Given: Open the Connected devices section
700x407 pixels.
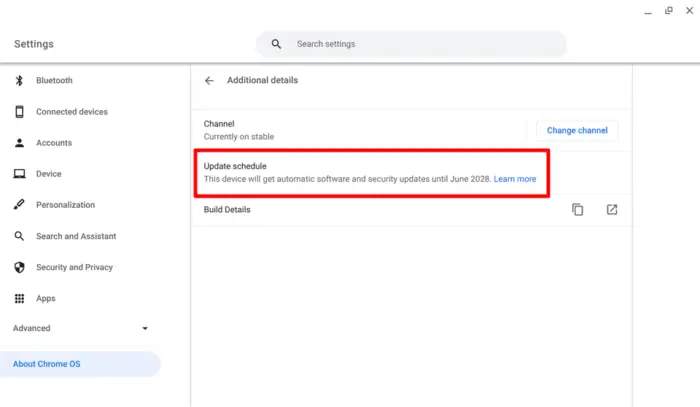Looking at the screenshot, I should [72, 112].
